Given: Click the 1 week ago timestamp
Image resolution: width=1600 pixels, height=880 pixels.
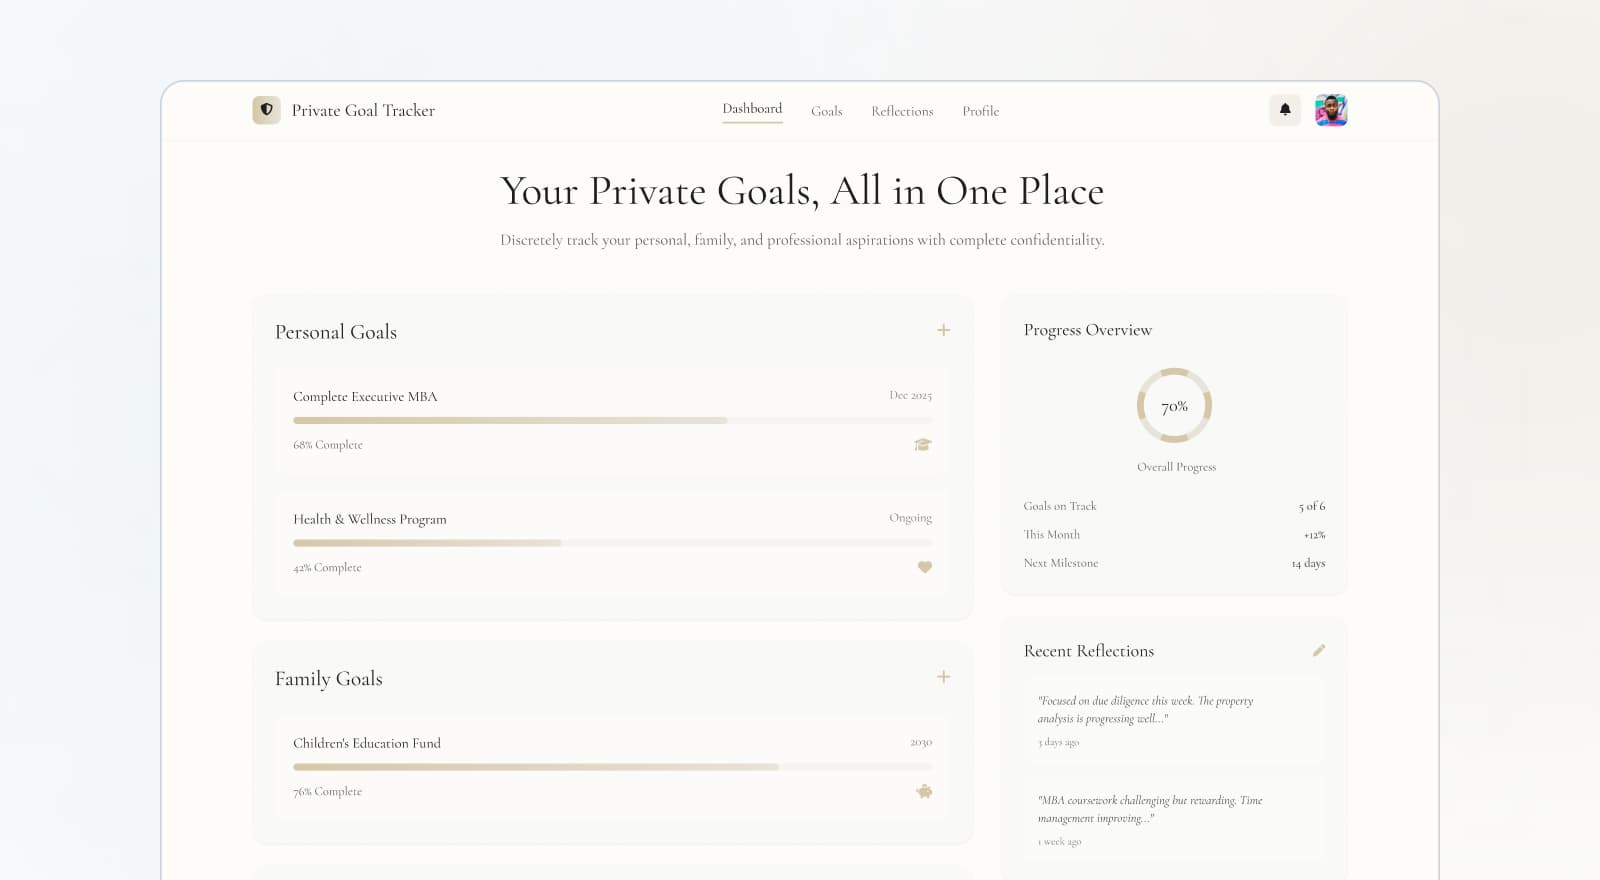Looking at the screenshot, I should click(x=1059, y=842).
